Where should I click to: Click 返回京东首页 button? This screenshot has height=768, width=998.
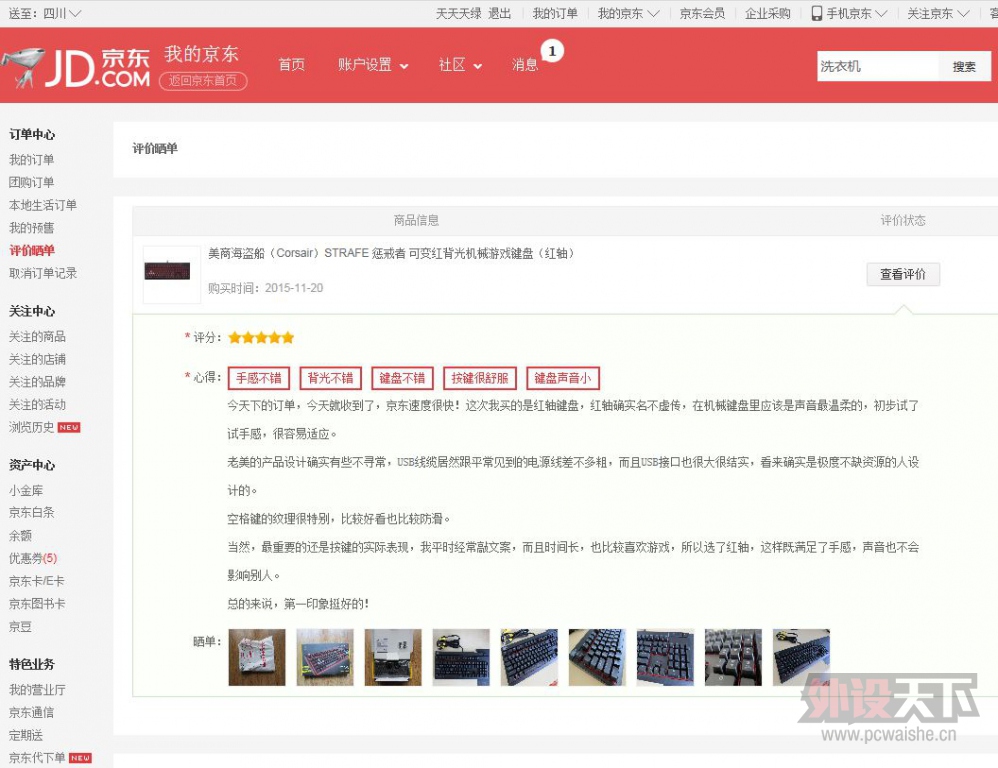(x=203, y=81)
